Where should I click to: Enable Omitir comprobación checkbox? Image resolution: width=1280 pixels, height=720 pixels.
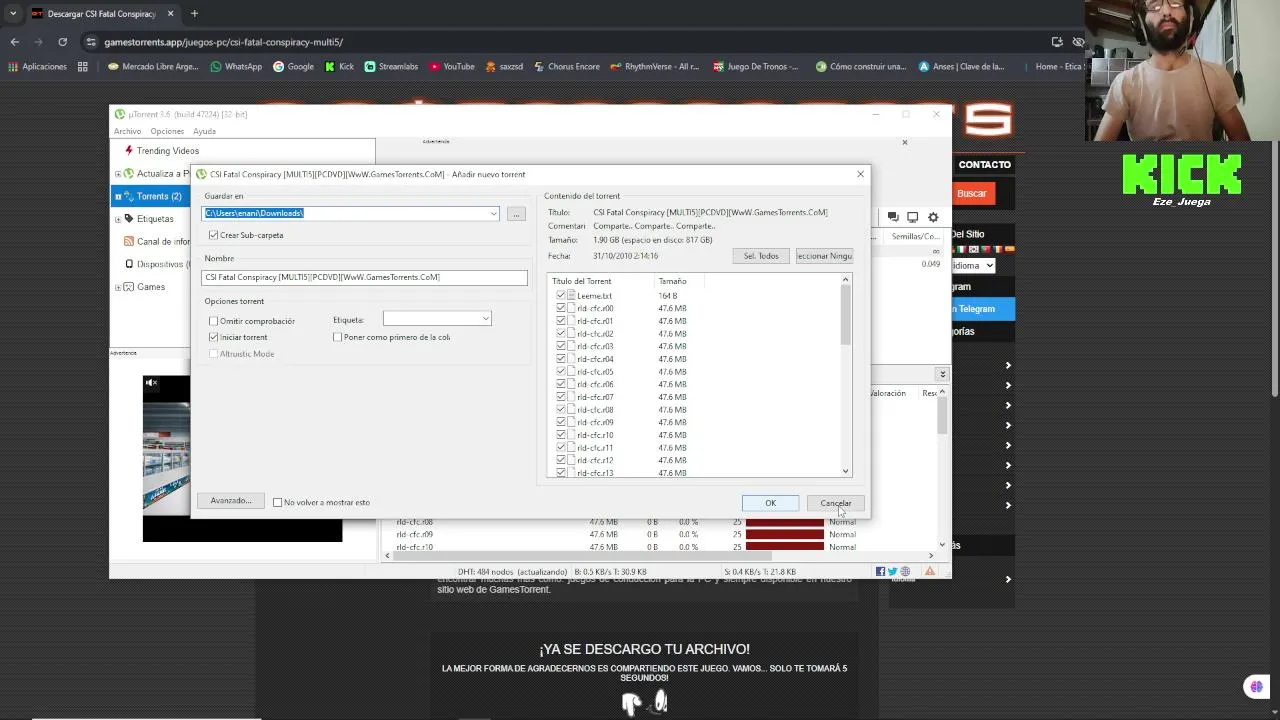coord(213,321)
